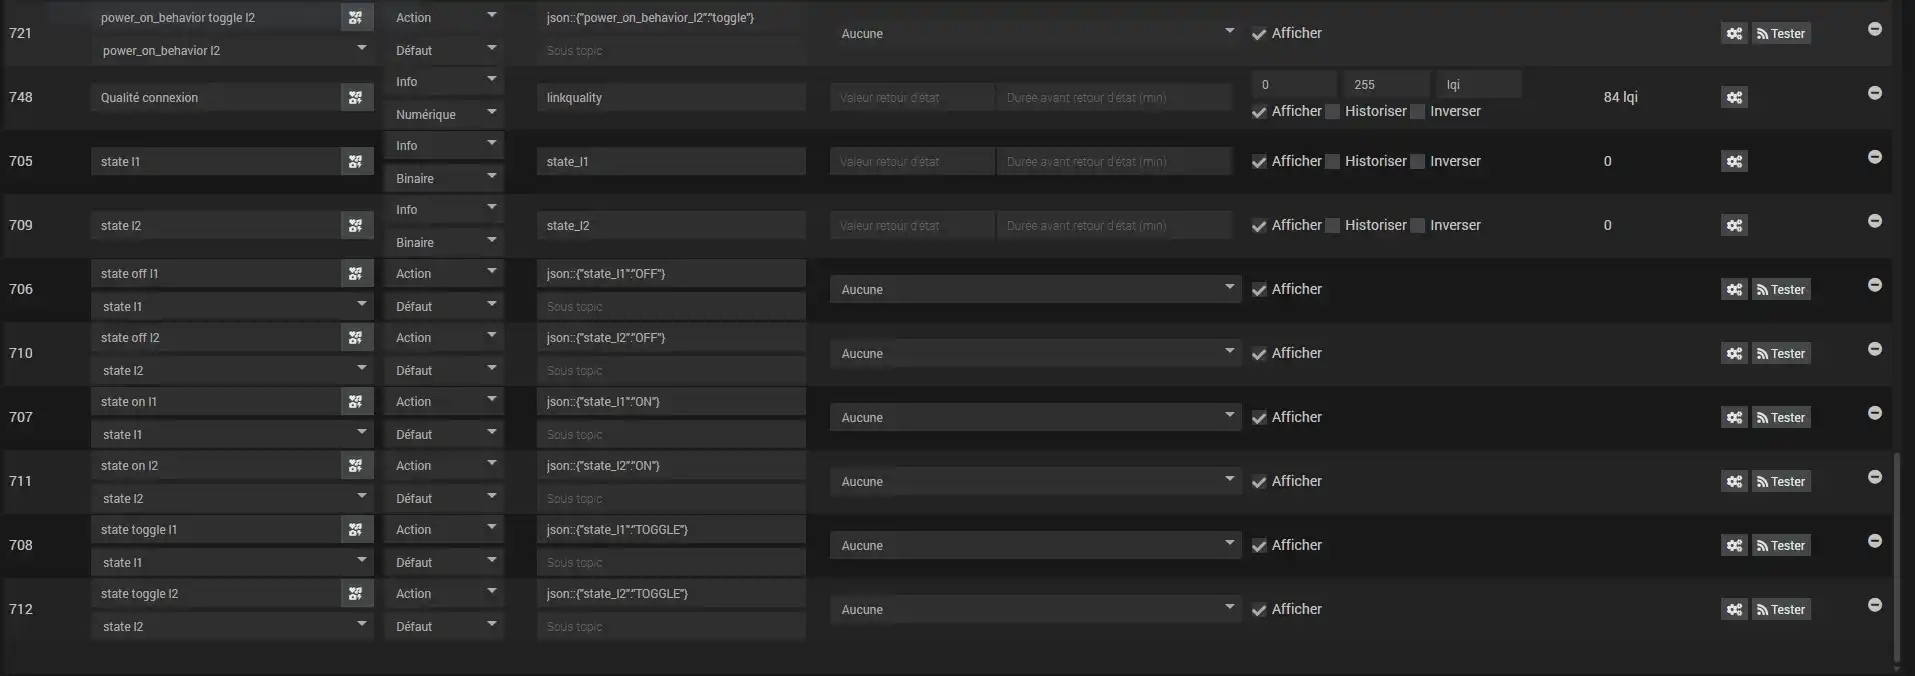Screen dimensions: 1915x676
Task: Open the Numérique subtype dropdown
Action: coord(444,114)
